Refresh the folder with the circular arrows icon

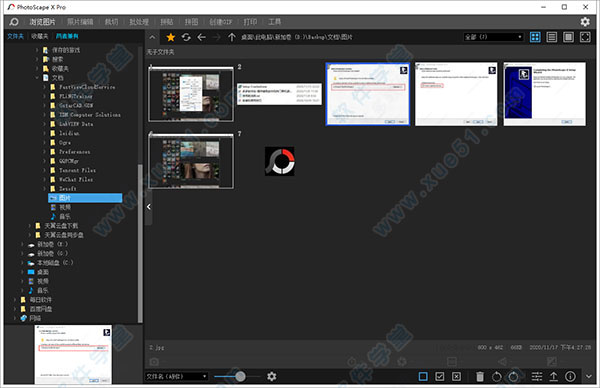(186, 37)
